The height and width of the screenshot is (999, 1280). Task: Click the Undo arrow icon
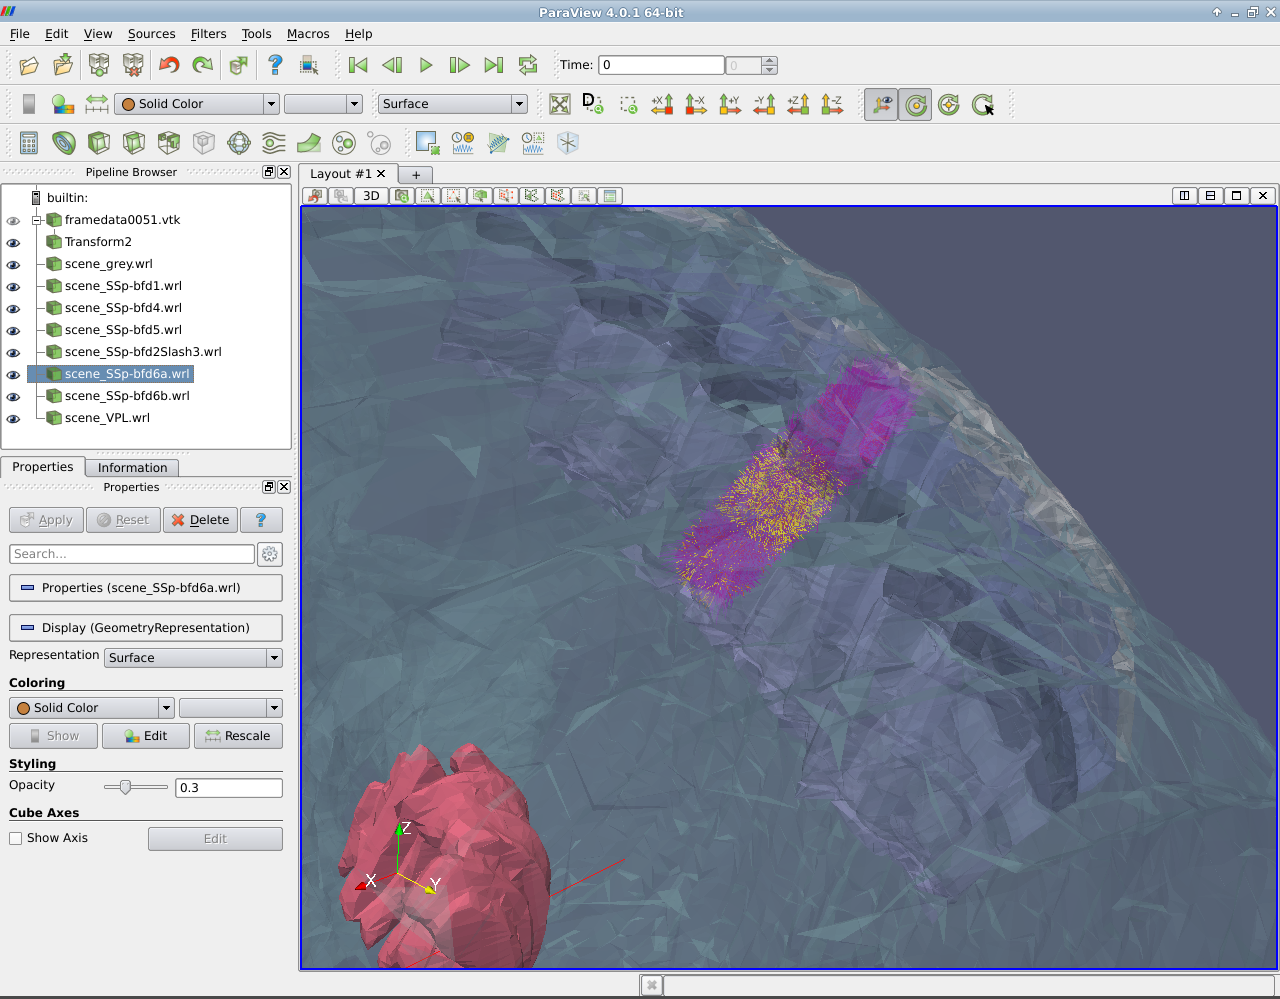click(x=169, y=65)
